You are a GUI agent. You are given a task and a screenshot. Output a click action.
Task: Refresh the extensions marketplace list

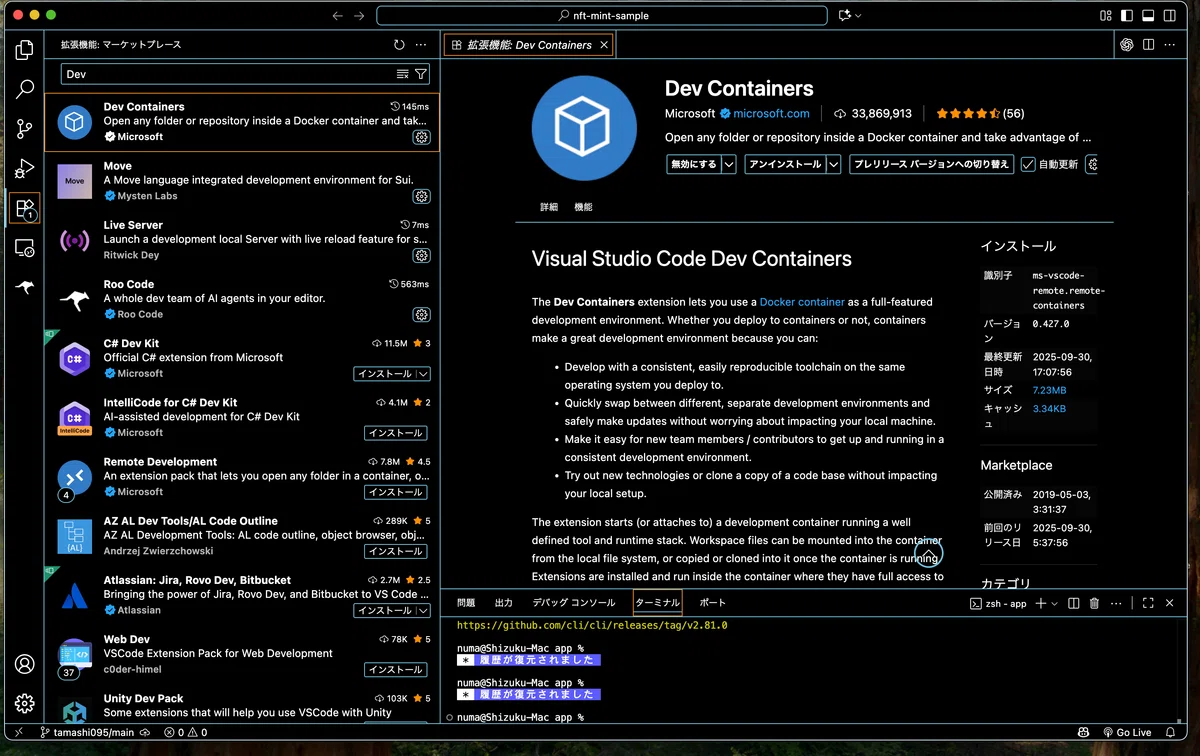tap(399, 45)
